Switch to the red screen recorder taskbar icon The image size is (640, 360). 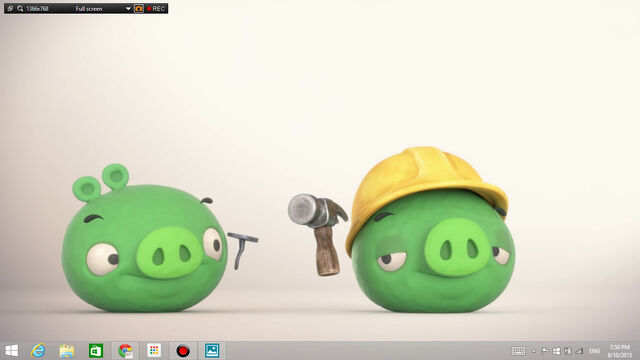pos(183,351)
